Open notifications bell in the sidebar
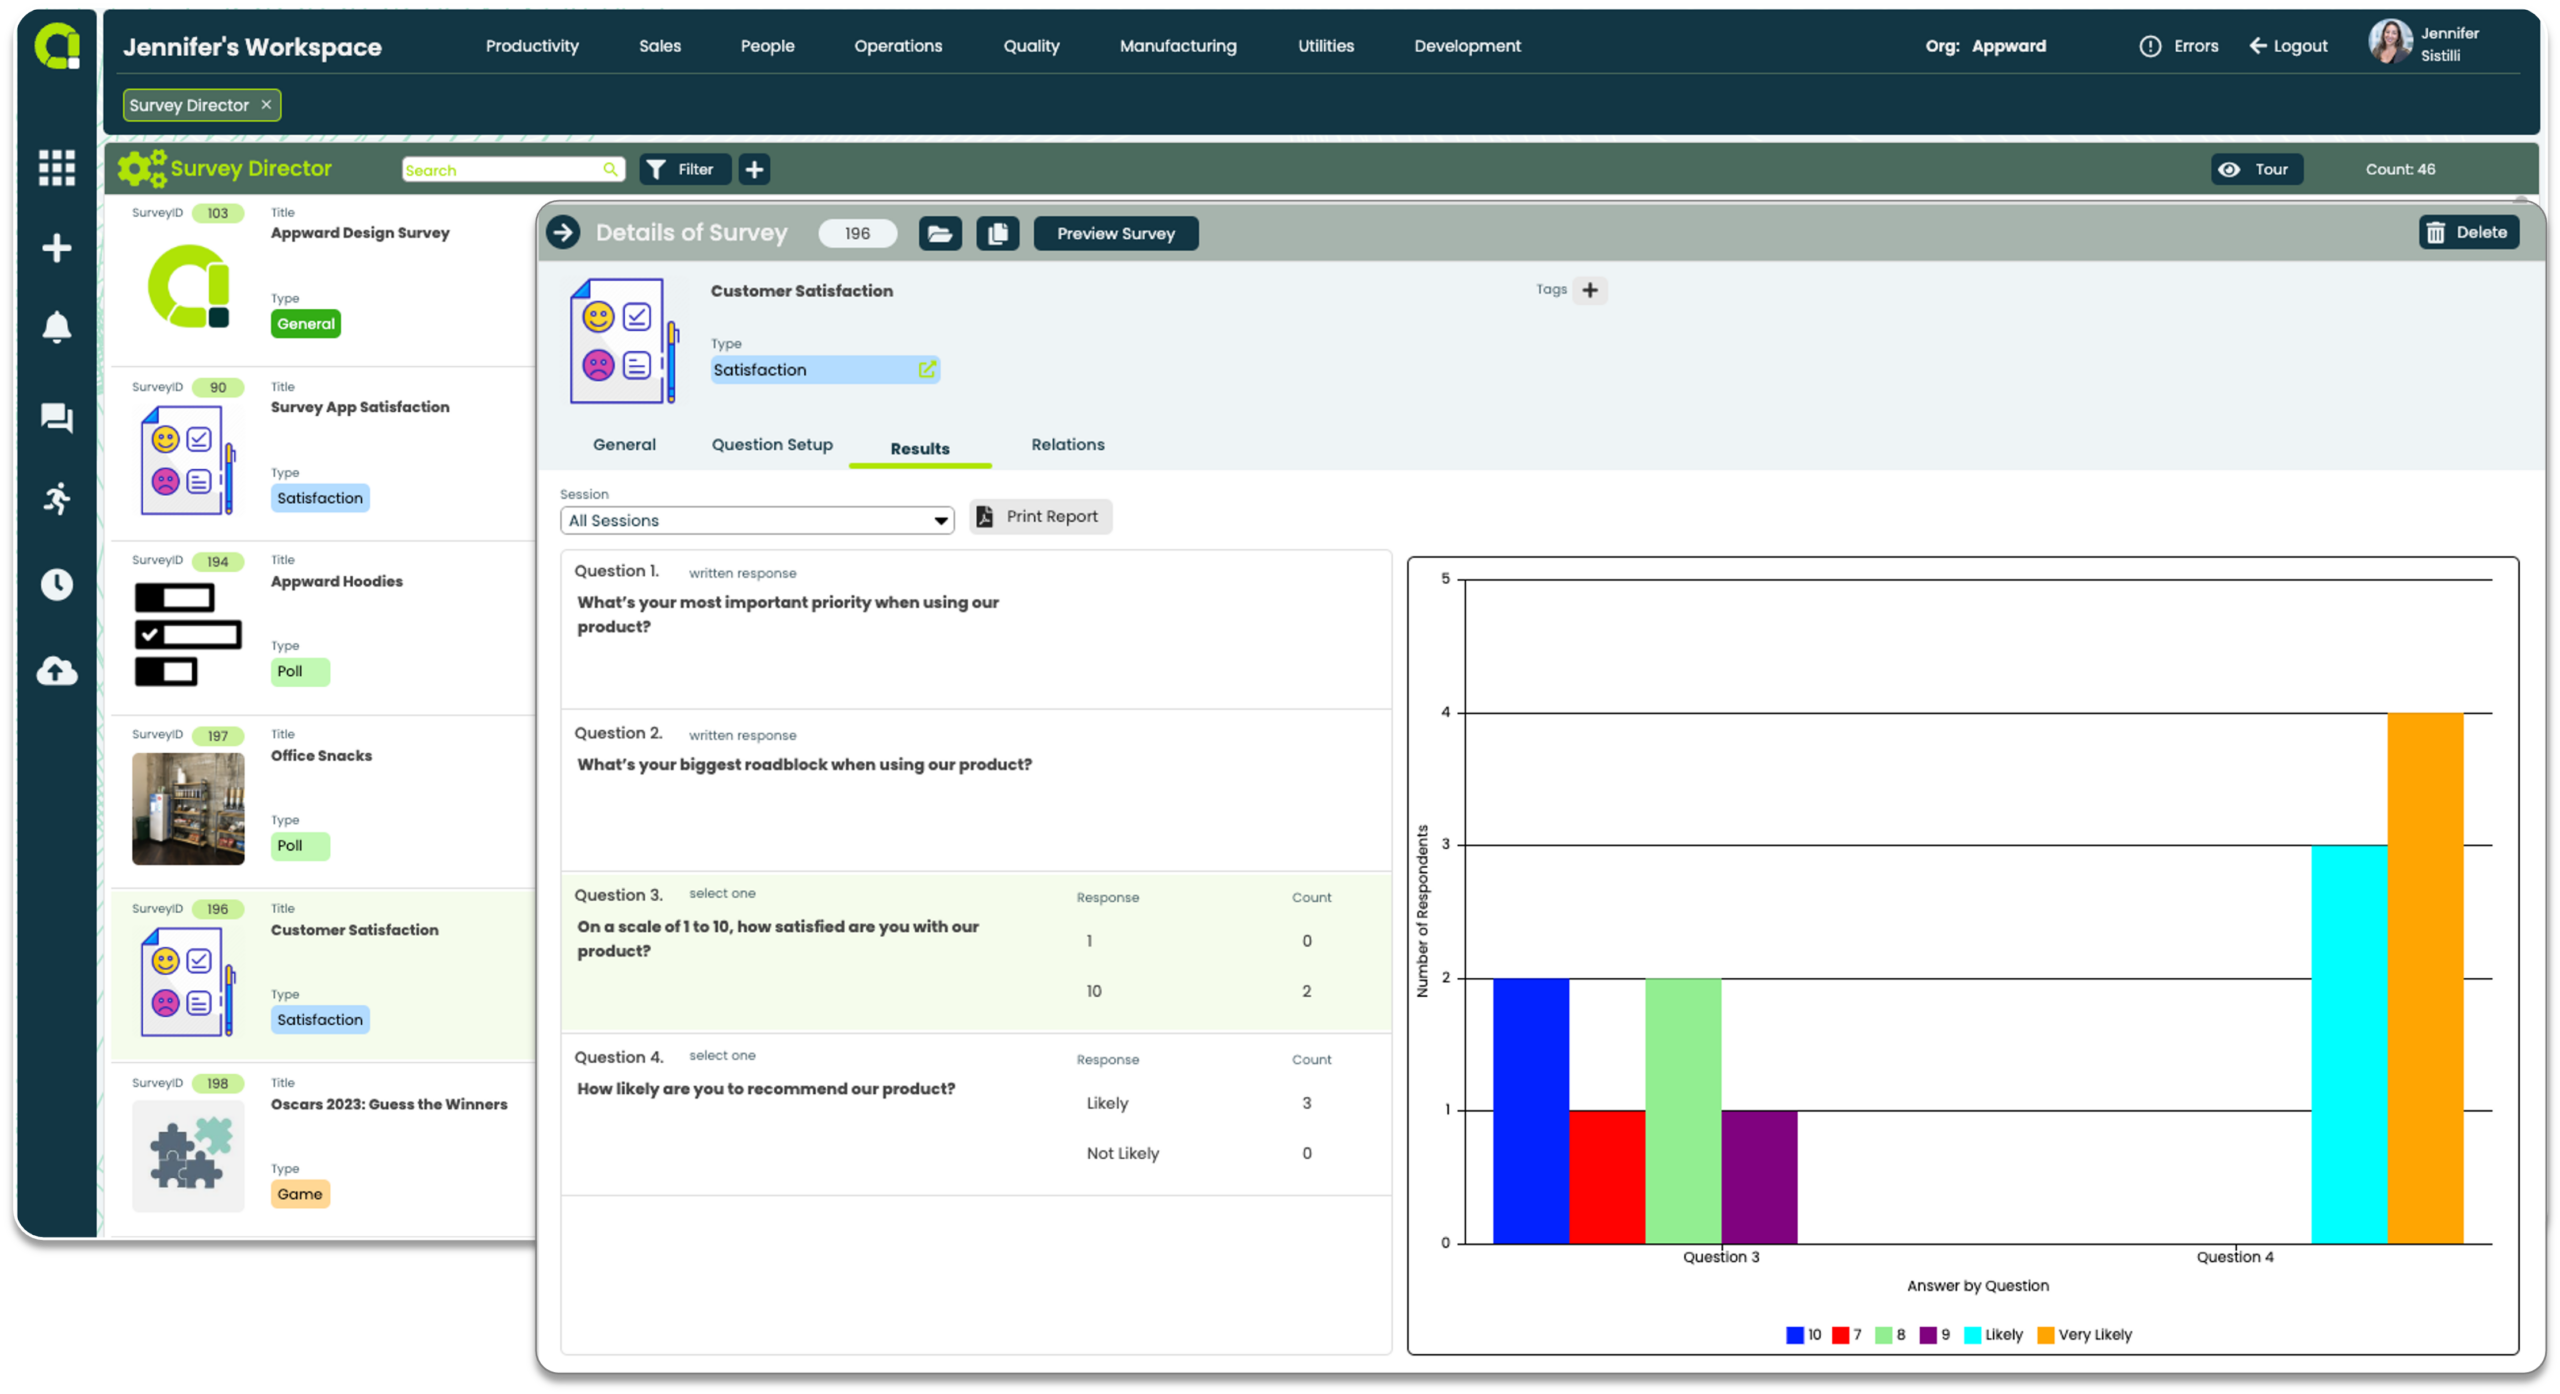This screenshot has height=1394, width=2560. 57,328
